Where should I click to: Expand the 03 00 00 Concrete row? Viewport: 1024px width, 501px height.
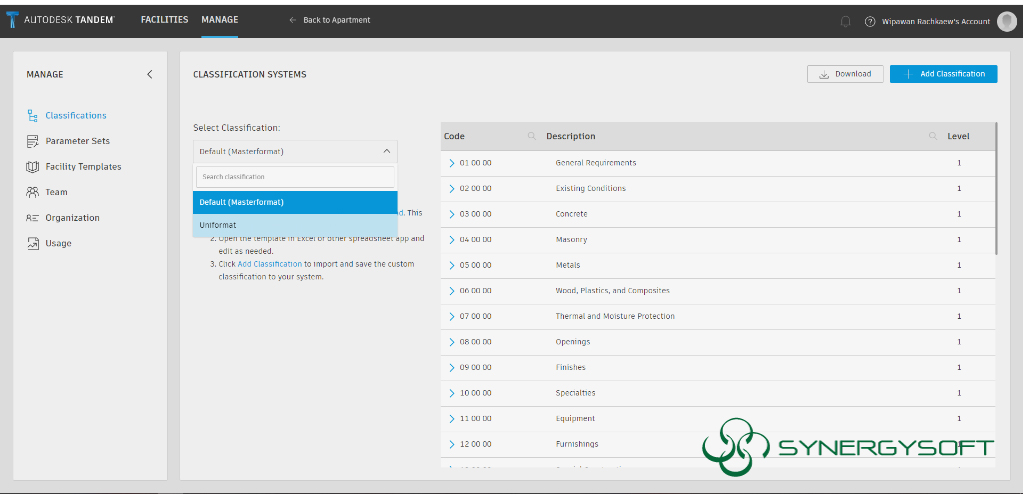tap(452, 214)
